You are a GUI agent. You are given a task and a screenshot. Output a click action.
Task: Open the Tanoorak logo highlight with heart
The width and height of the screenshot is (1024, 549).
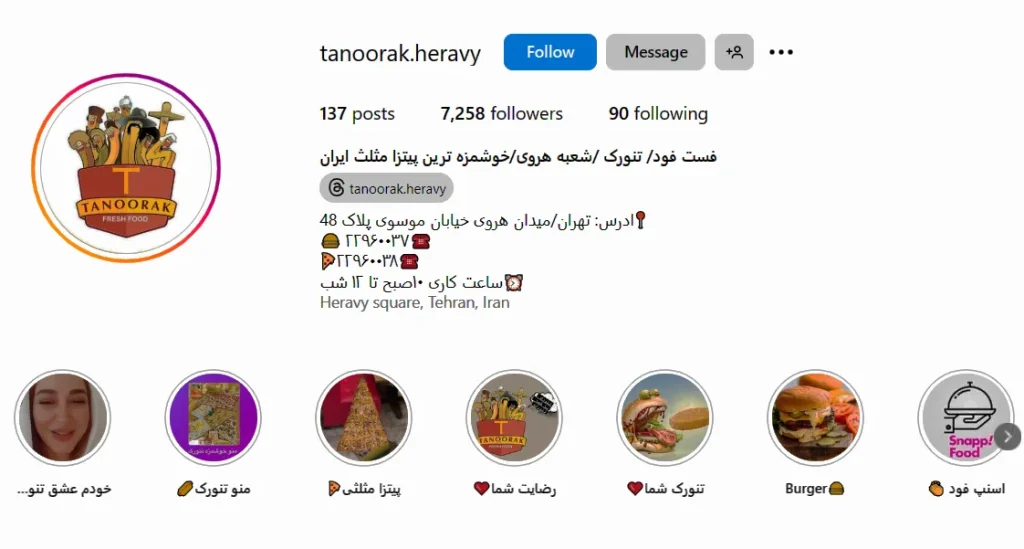point(514,418)
